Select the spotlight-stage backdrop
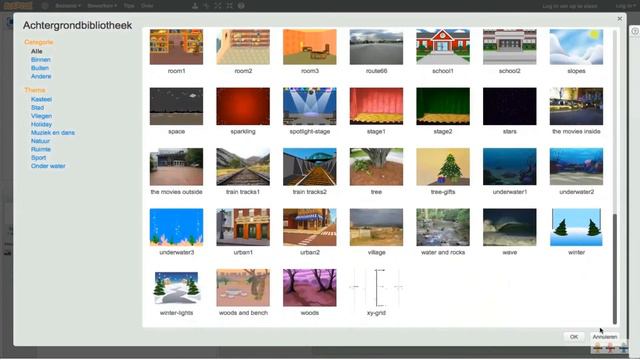 [310, 106]
